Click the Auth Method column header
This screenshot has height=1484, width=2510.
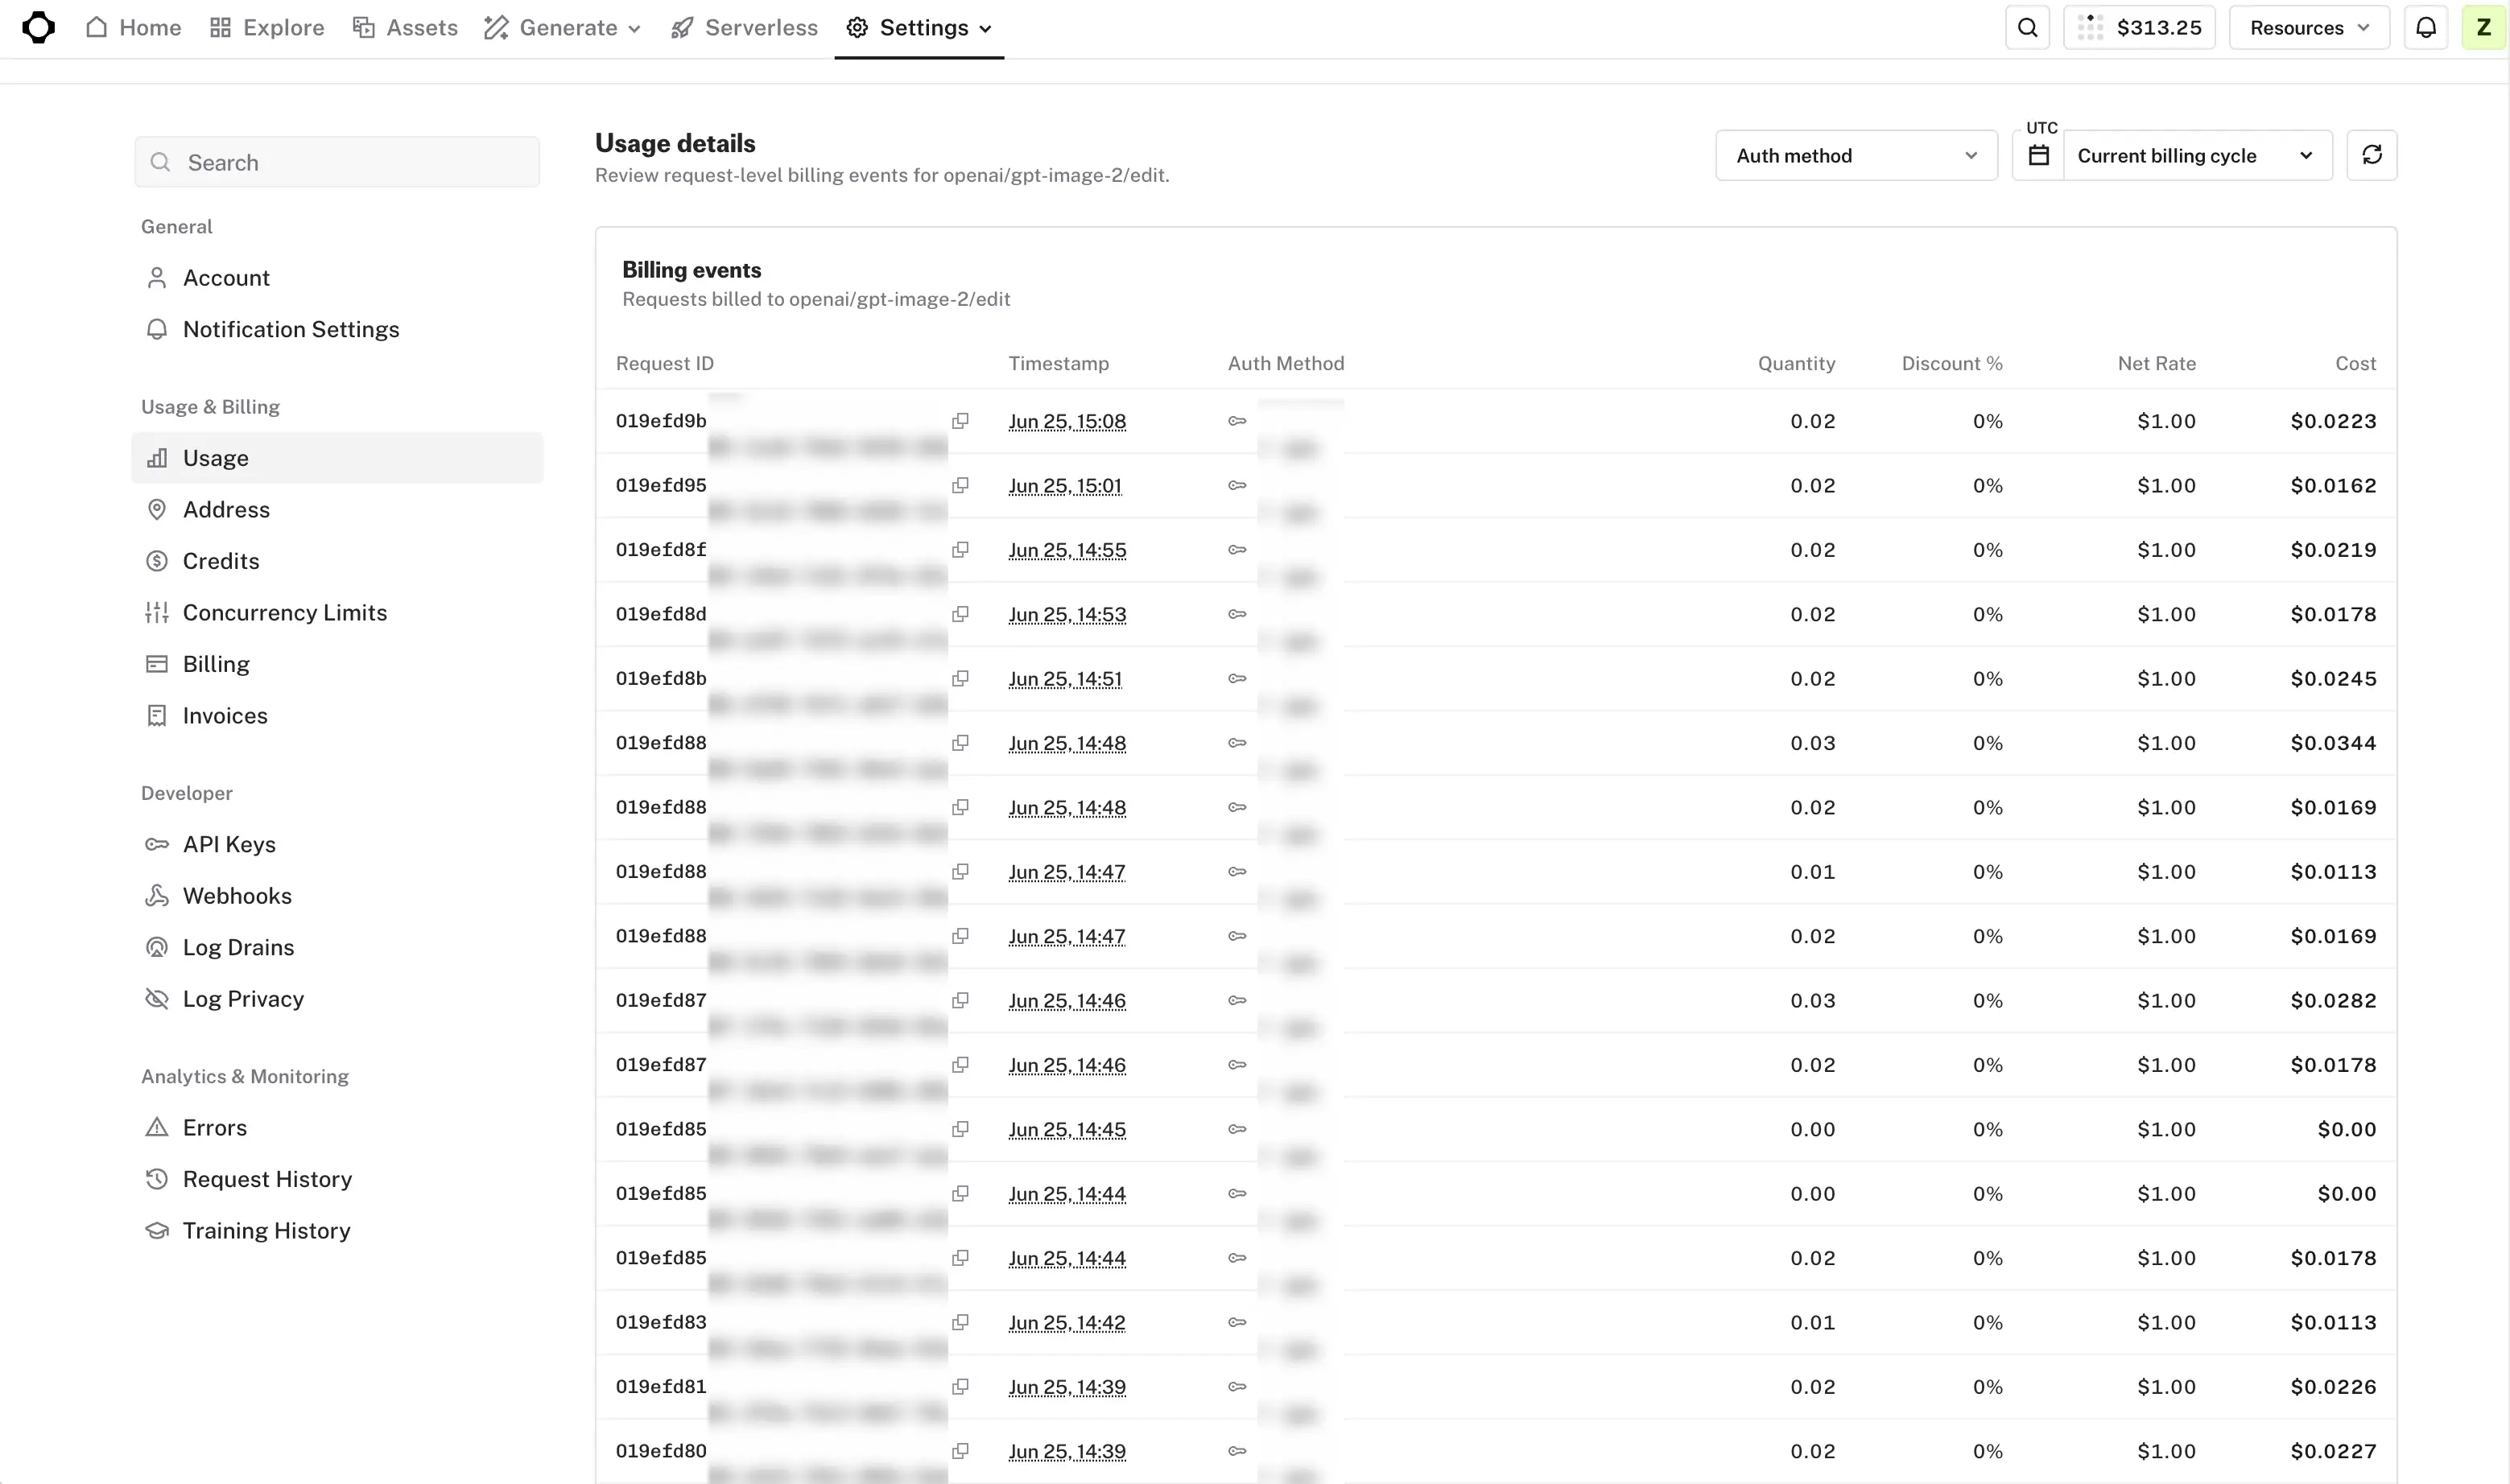pos(1286,363)
